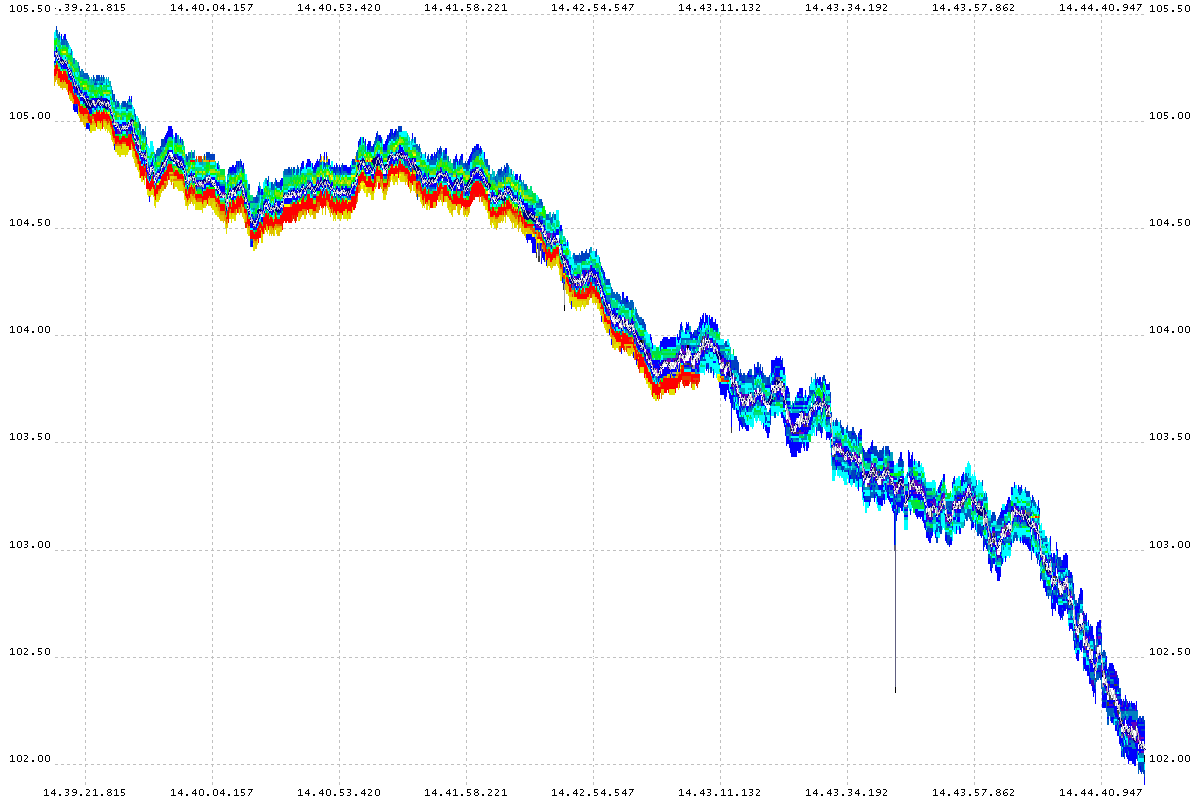
Task: Select the 14.41.58.221 timestamp on top axis
Action: coord(466,7)
